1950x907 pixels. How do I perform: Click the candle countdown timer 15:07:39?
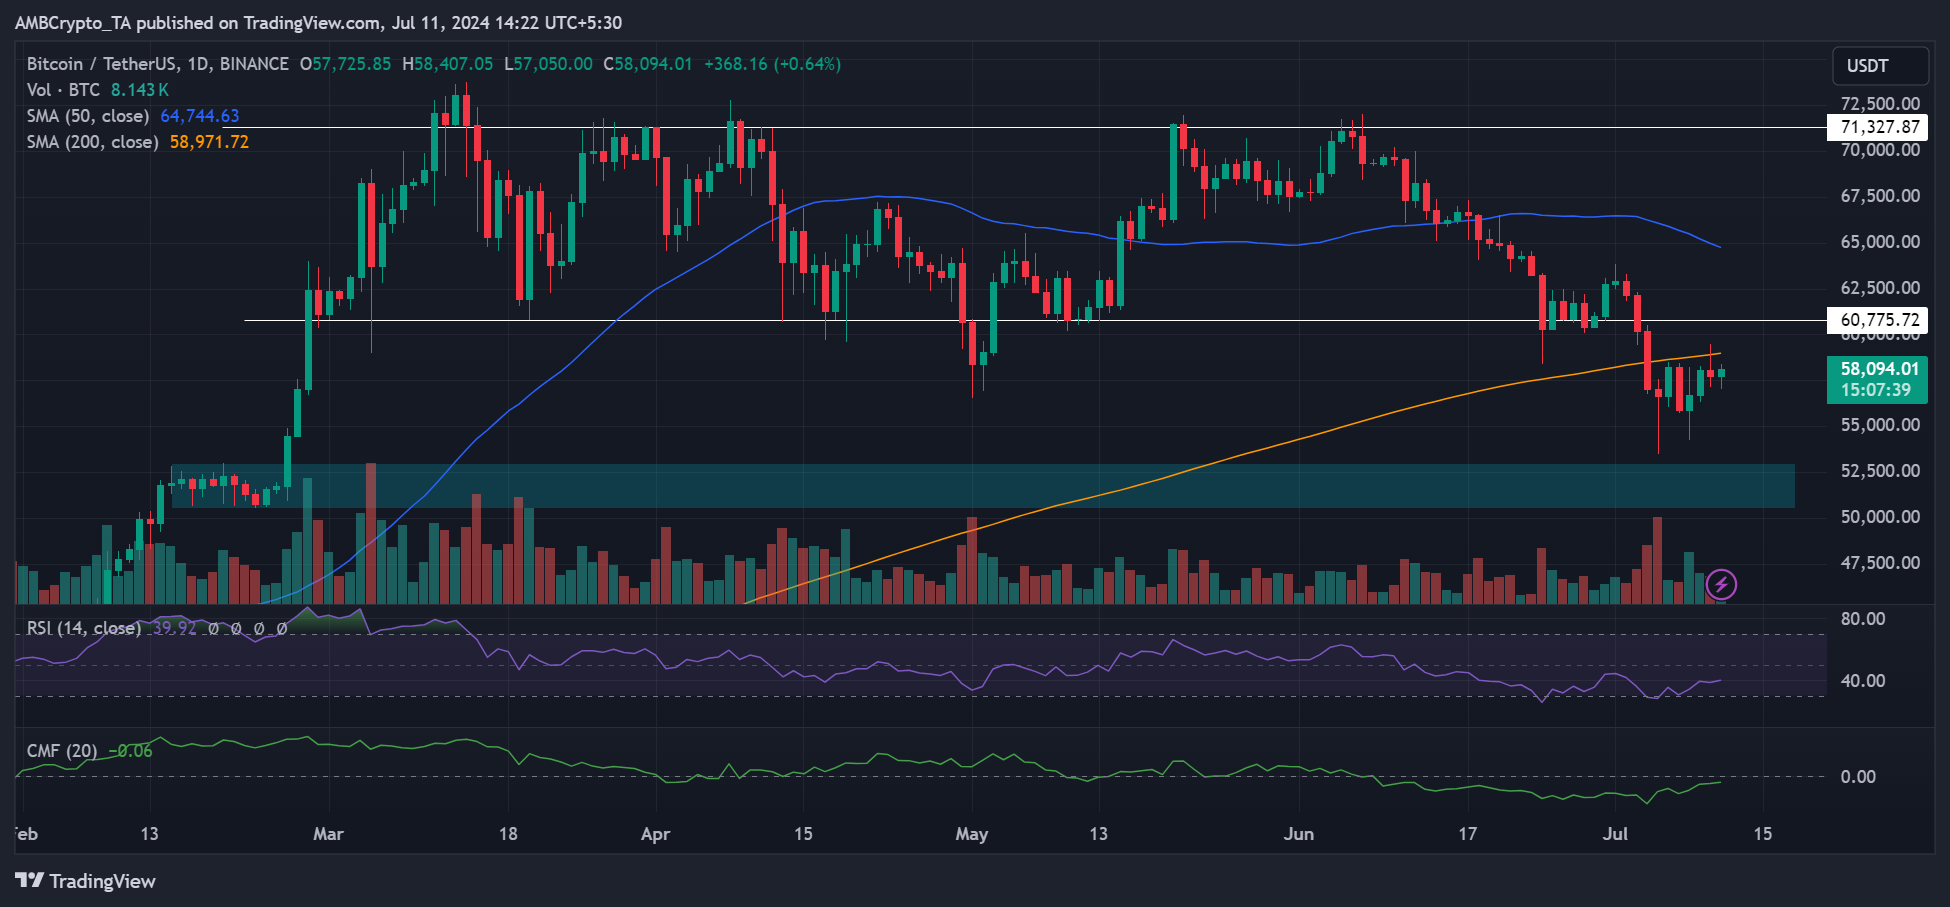[x=1876, y=391]
